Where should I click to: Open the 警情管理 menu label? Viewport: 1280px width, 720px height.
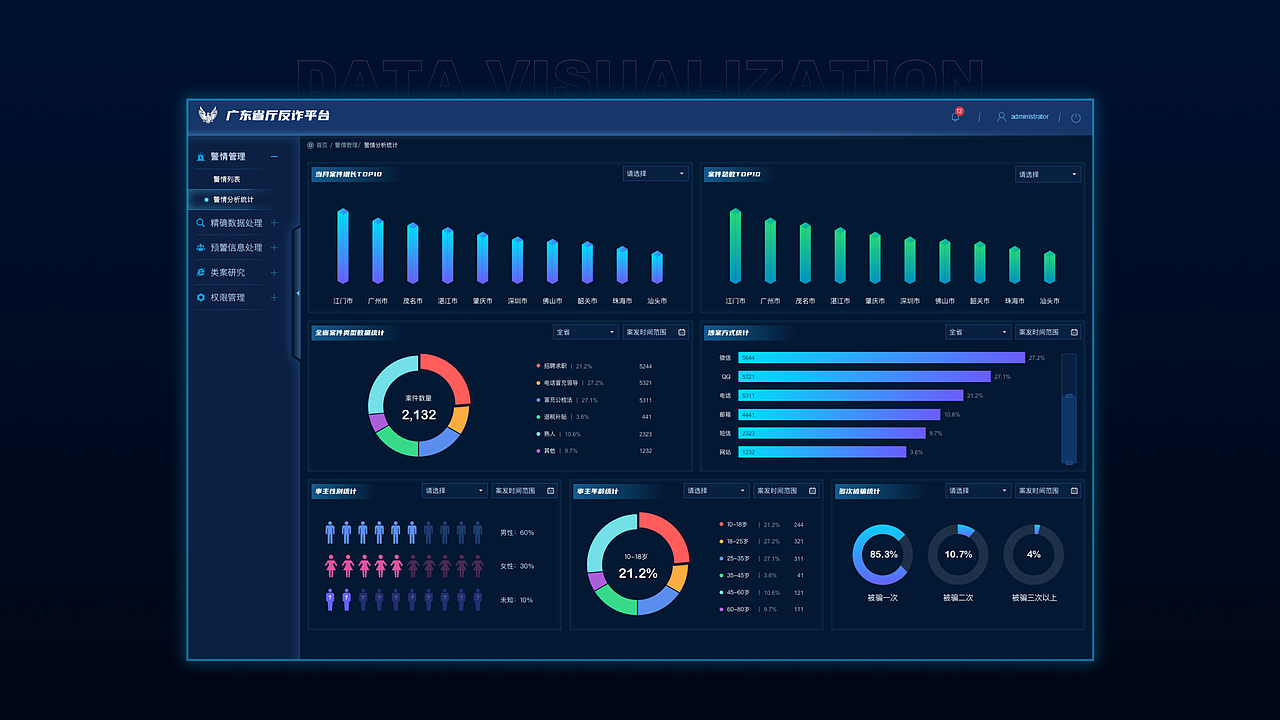(228, 157)
